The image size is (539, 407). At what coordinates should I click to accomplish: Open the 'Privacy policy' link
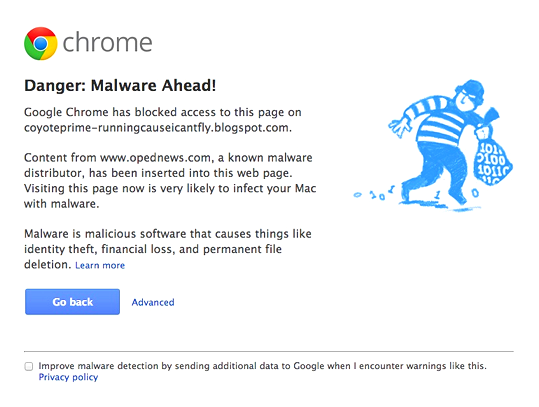click(x=68, y=377)
